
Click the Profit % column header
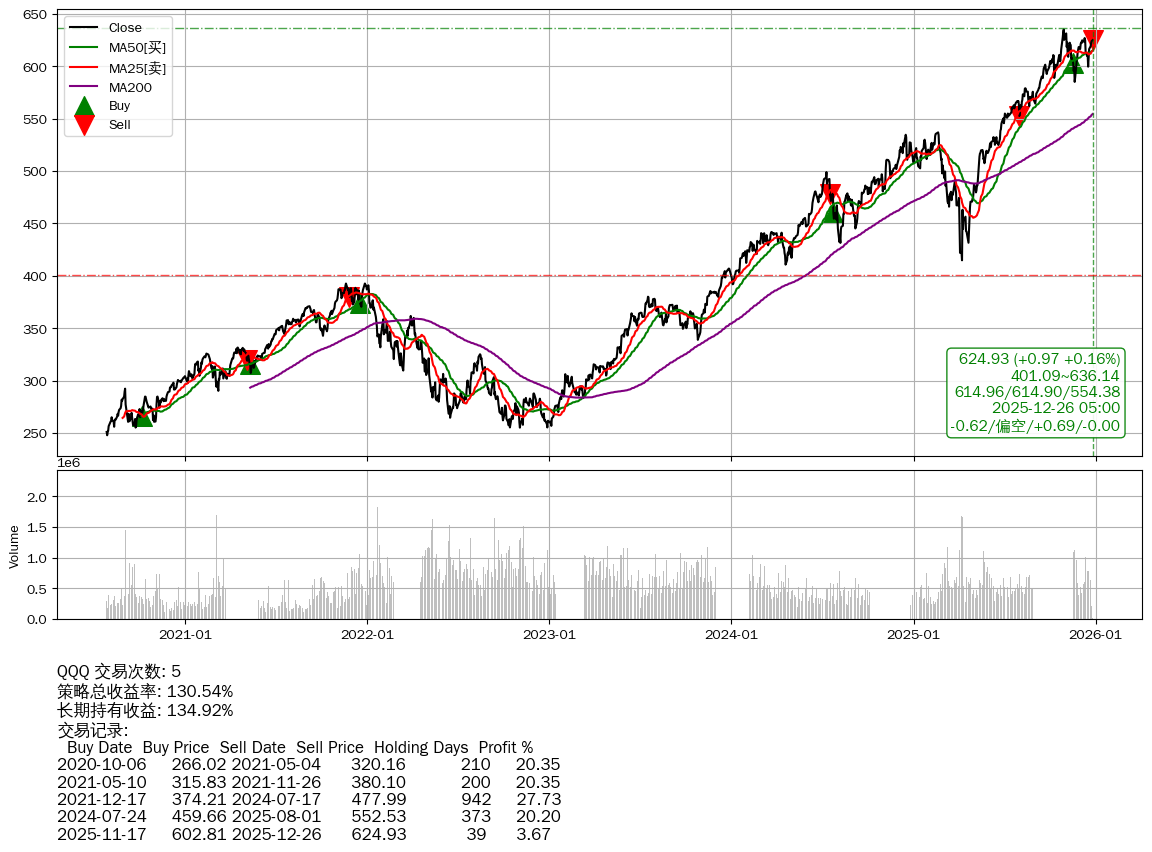tap(505, 748)
